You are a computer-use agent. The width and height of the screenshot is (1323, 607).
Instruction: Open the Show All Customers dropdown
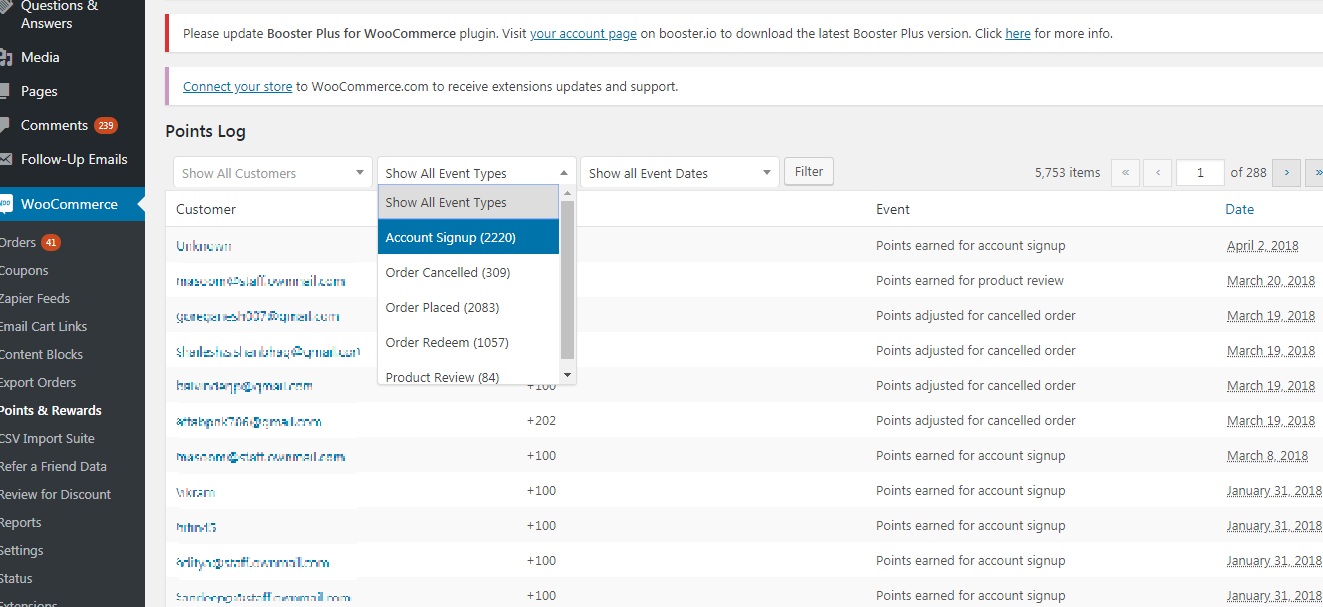(x=272, y=173)
